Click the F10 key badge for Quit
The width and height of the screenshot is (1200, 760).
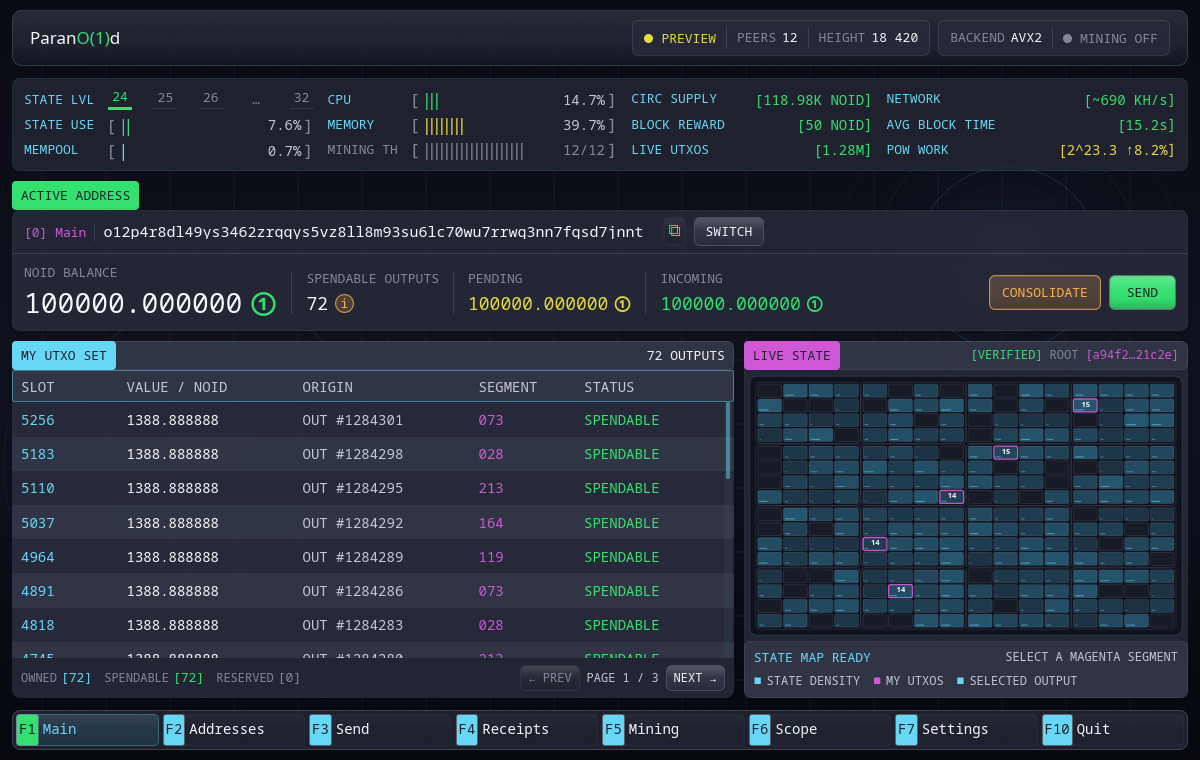(1057, 729)
